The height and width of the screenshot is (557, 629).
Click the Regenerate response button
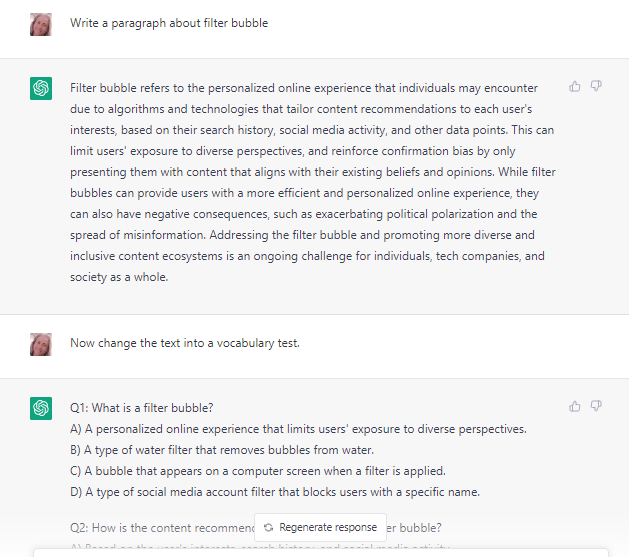tap(320, 527)
